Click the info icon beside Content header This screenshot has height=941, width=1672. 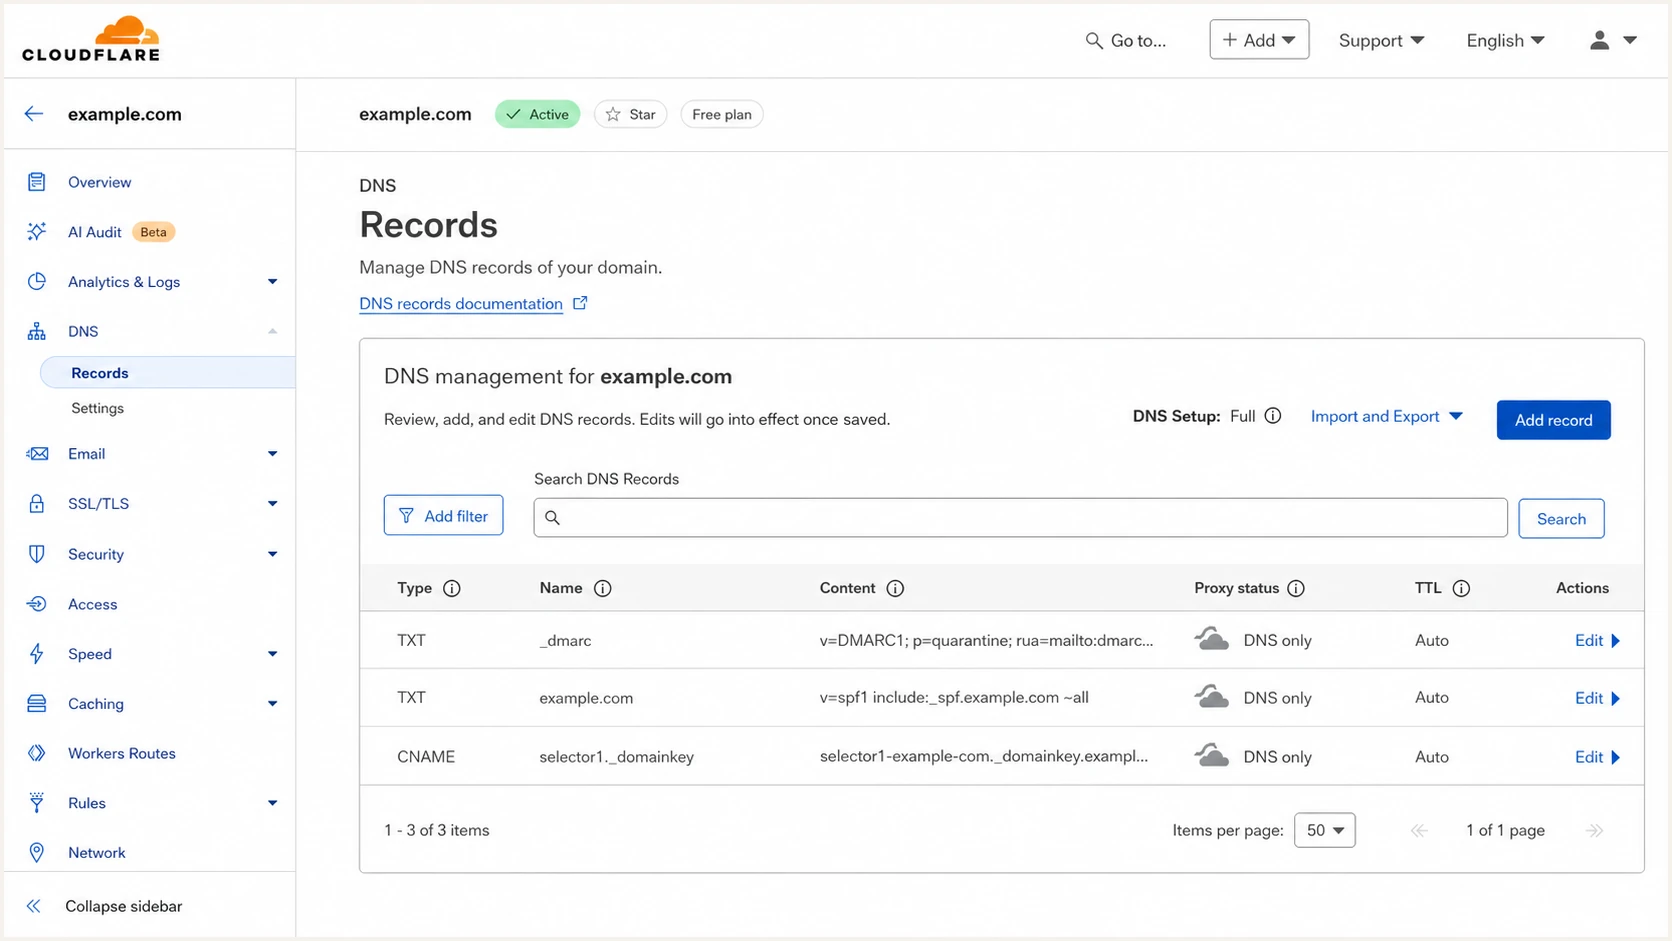(895, 588)
